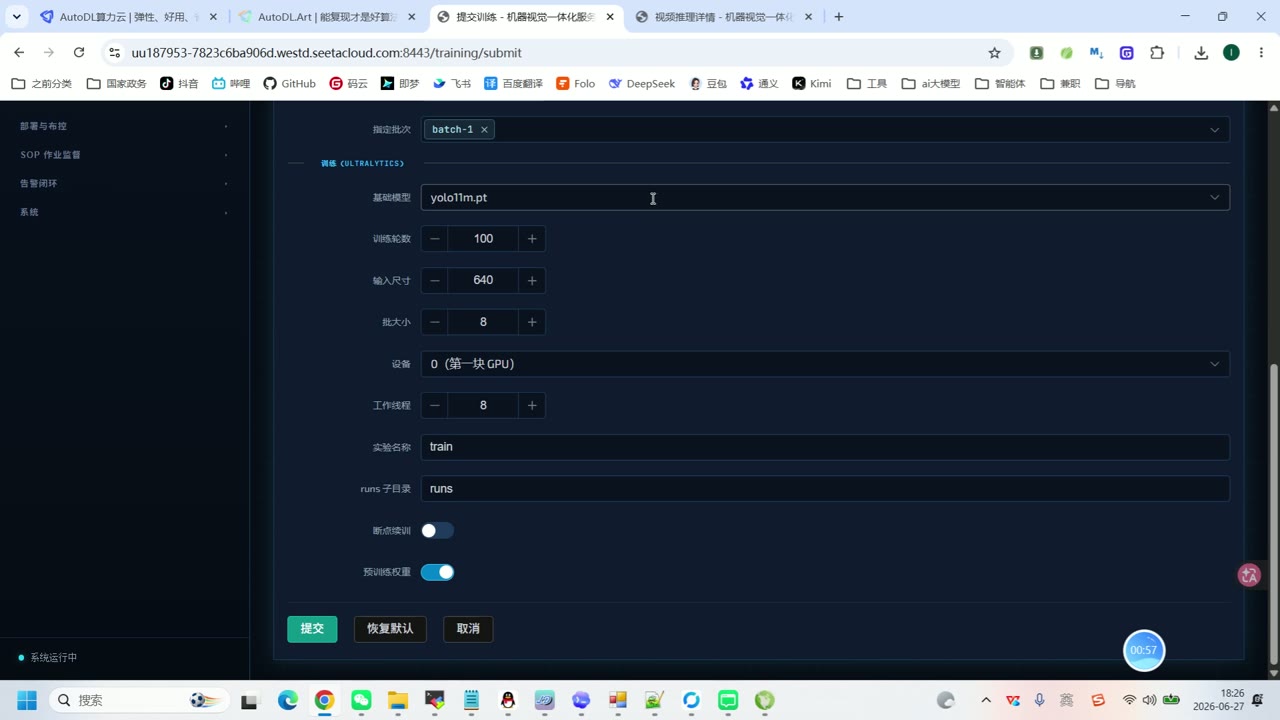Open the ai大模型 bookmarks folder

[930, 84]
